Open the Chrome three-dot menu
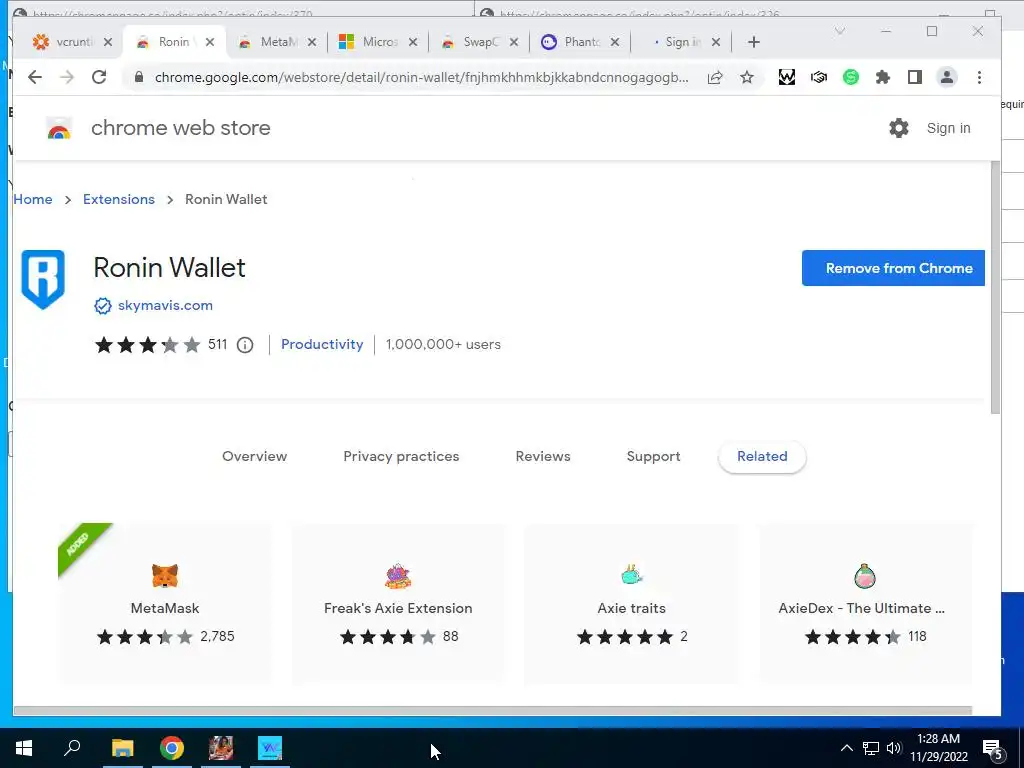 [x=979, y=77]
